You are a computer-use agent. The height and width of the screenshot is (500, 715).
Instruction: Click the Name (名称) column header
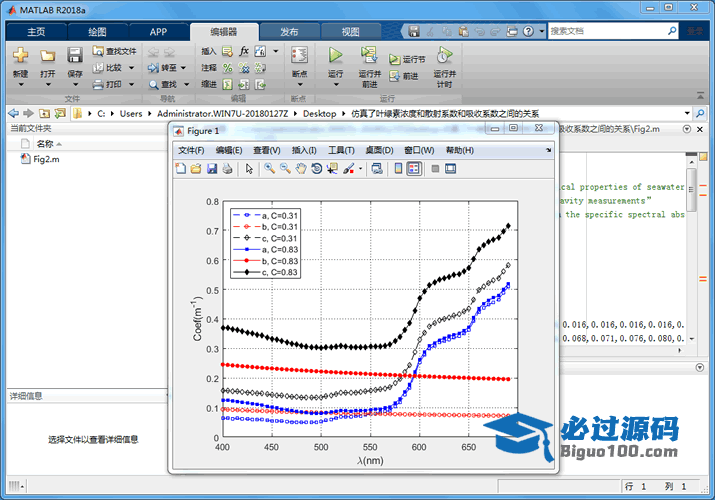tap(45, 144)
